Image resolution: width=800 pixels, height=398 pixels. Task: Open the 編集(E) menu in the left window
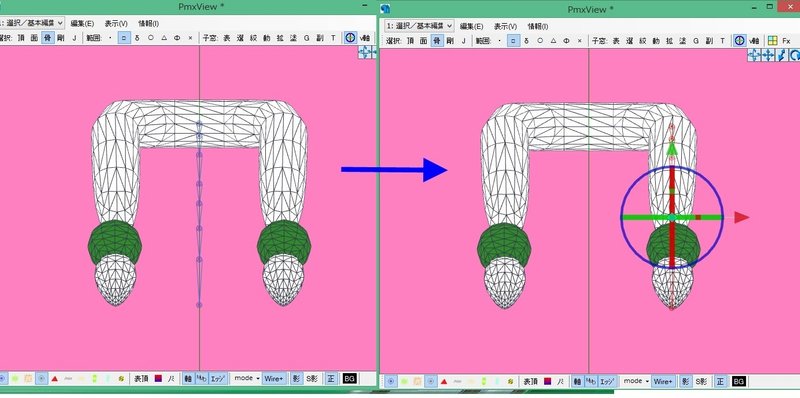(x=82, y=23)
